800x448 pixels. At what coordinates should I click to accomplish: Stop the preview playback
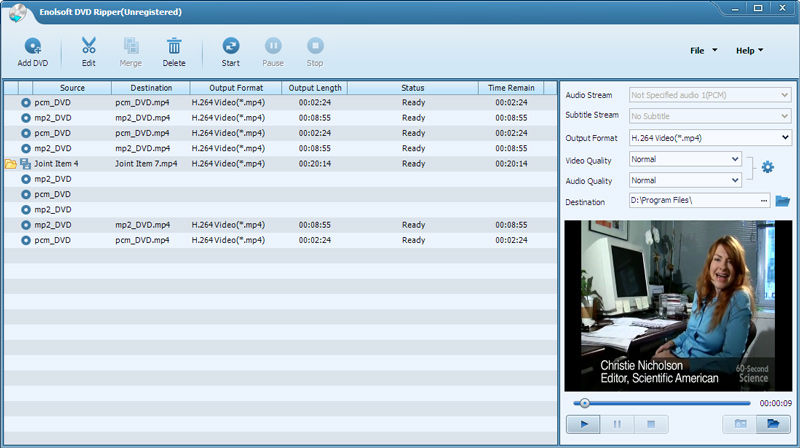pyautogui.click(x=651, y=424)
